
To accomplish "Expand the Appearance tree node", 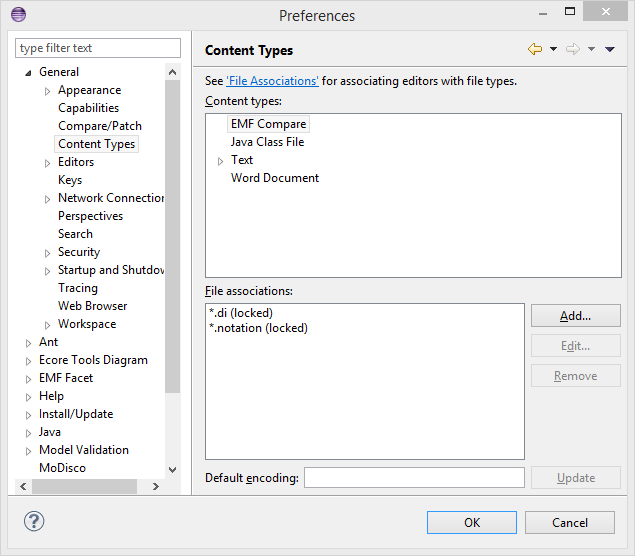I will pos(48,91).
